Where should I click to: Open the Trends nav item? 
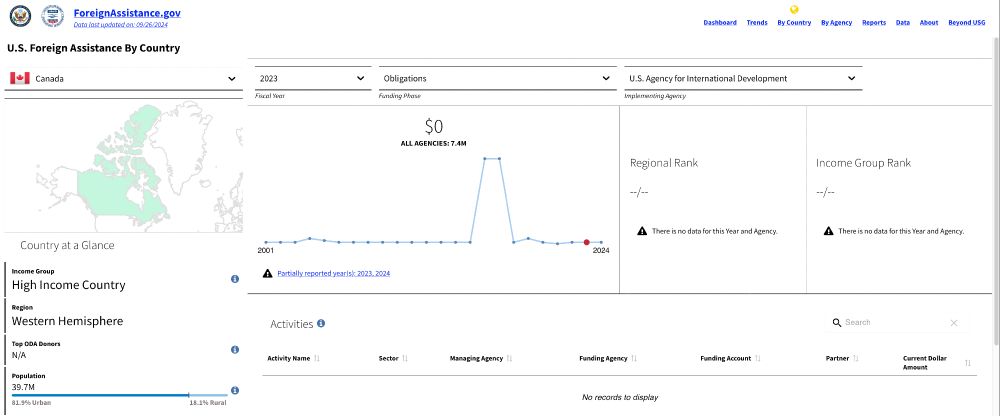[x=757, y=22]
